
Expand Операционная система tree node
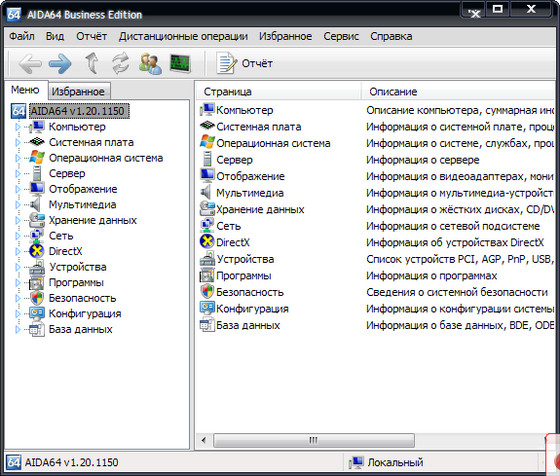point(18,158)
